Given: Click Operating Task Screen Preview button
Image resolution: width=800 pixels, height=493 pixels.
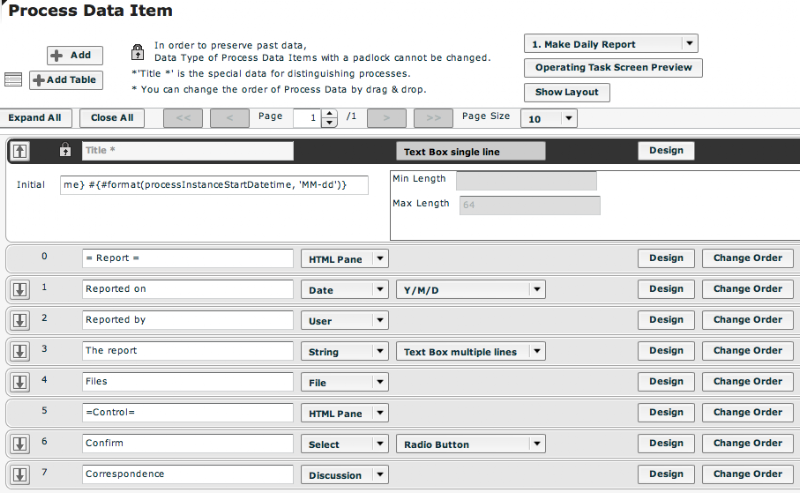Looking at the screenshot, I should [x=613, y=67].
